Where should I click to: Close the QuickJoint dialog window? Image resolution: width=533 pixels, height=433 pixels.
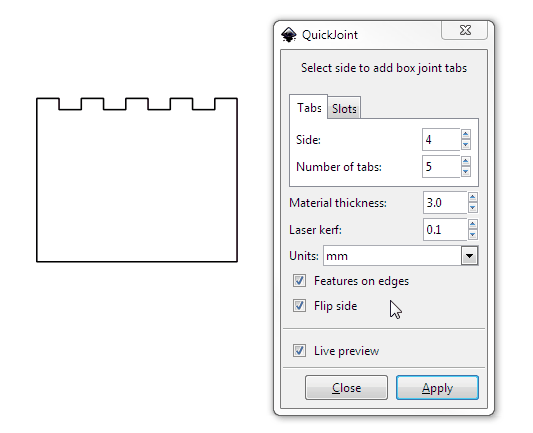point(465,30)
